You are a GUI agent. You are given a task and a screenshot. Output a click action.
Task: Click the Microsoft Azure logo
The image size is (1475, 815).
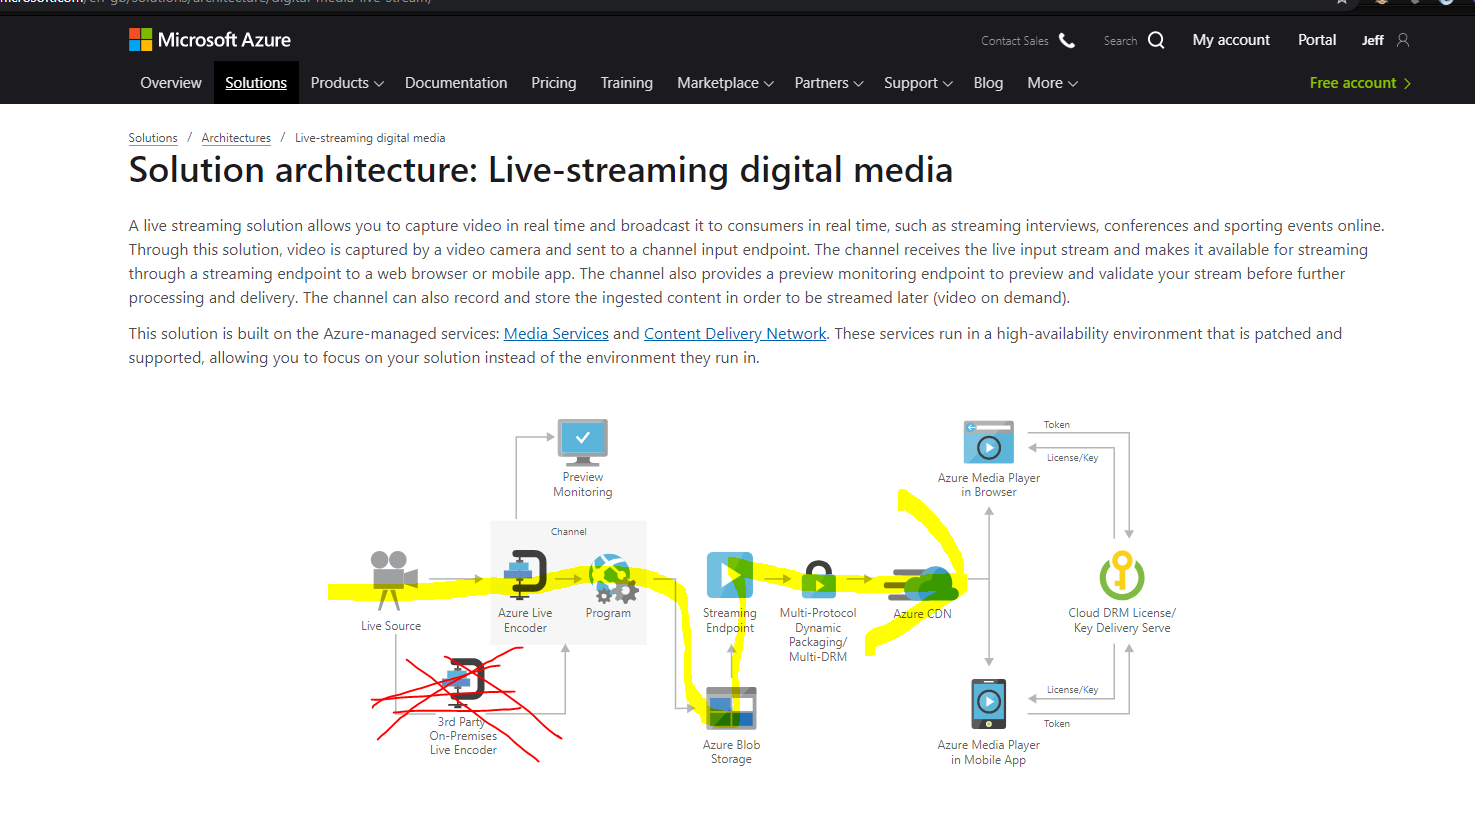point(210,40)
